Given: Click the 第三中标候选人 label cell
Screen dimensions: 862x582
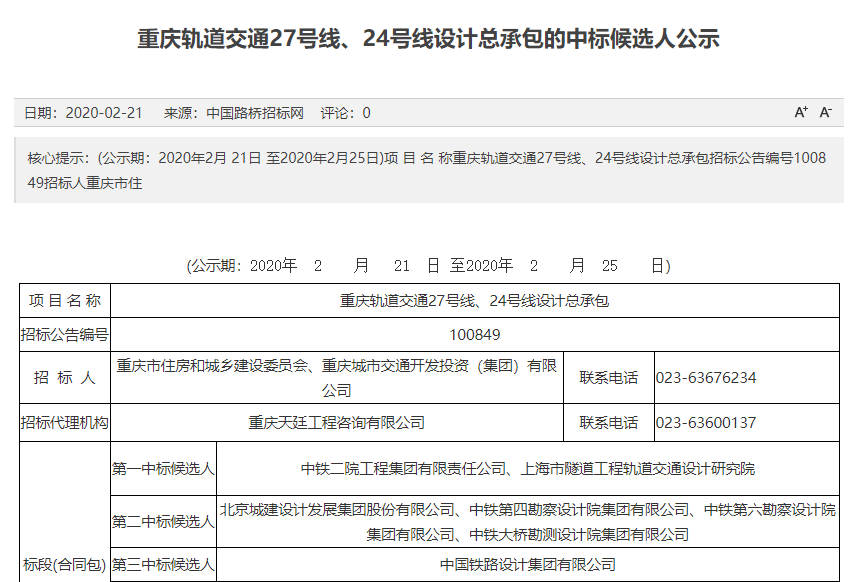Looking at the screenshot, I should (163, 564).
